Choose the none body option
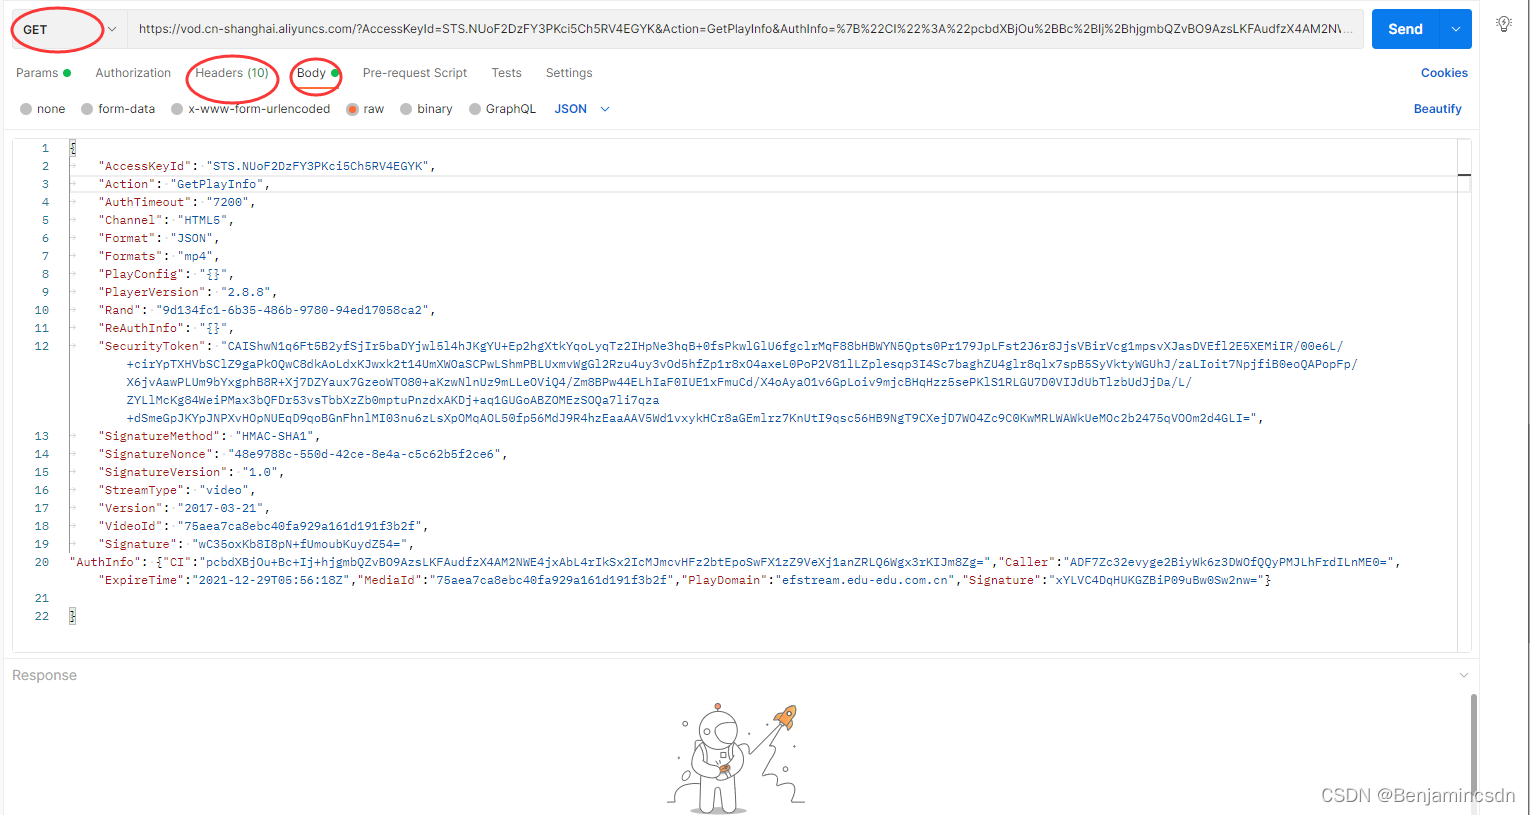The width and height of the screenshot is (1530, 815). [x=42, y=108]
